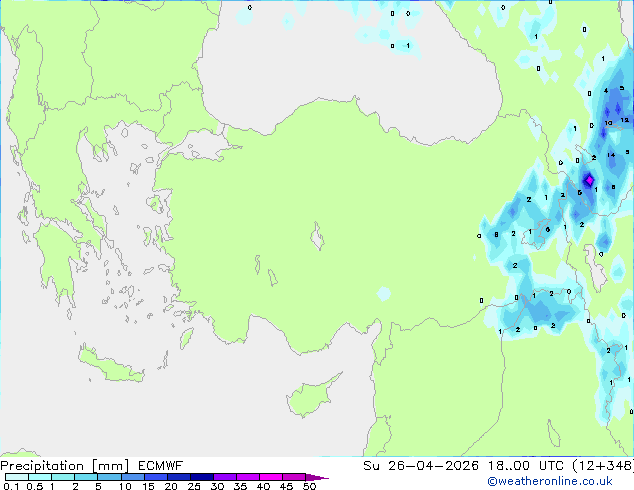Click the 0.5–1 mm legend color swatch
The width and height of the screenshot is (634, 490).
tap(40, 477)
